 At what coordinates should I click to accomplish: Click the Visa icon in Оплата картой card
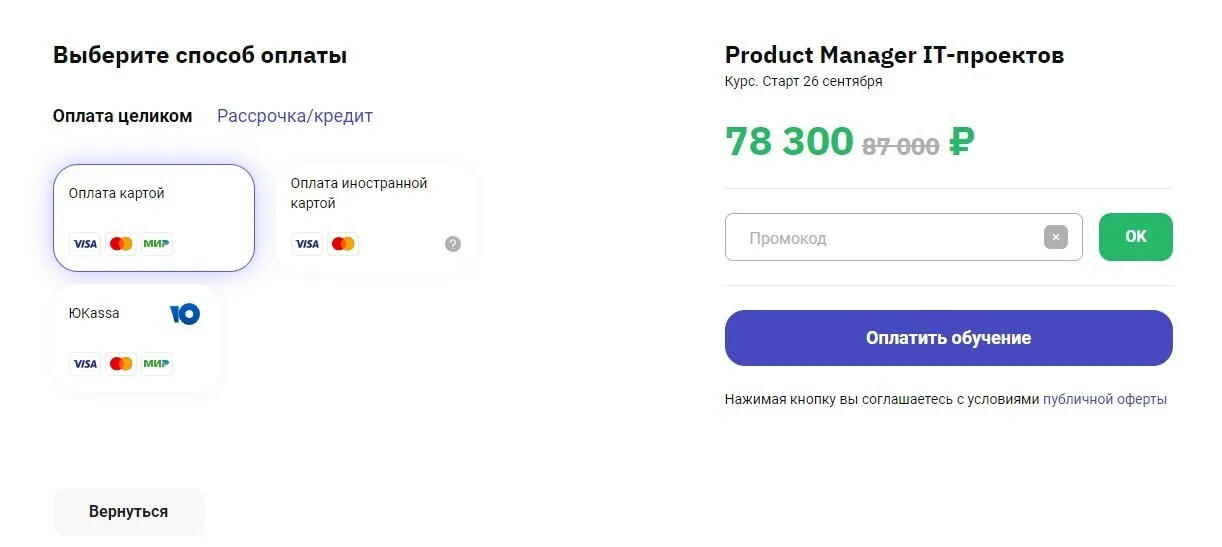pos(85,244)
